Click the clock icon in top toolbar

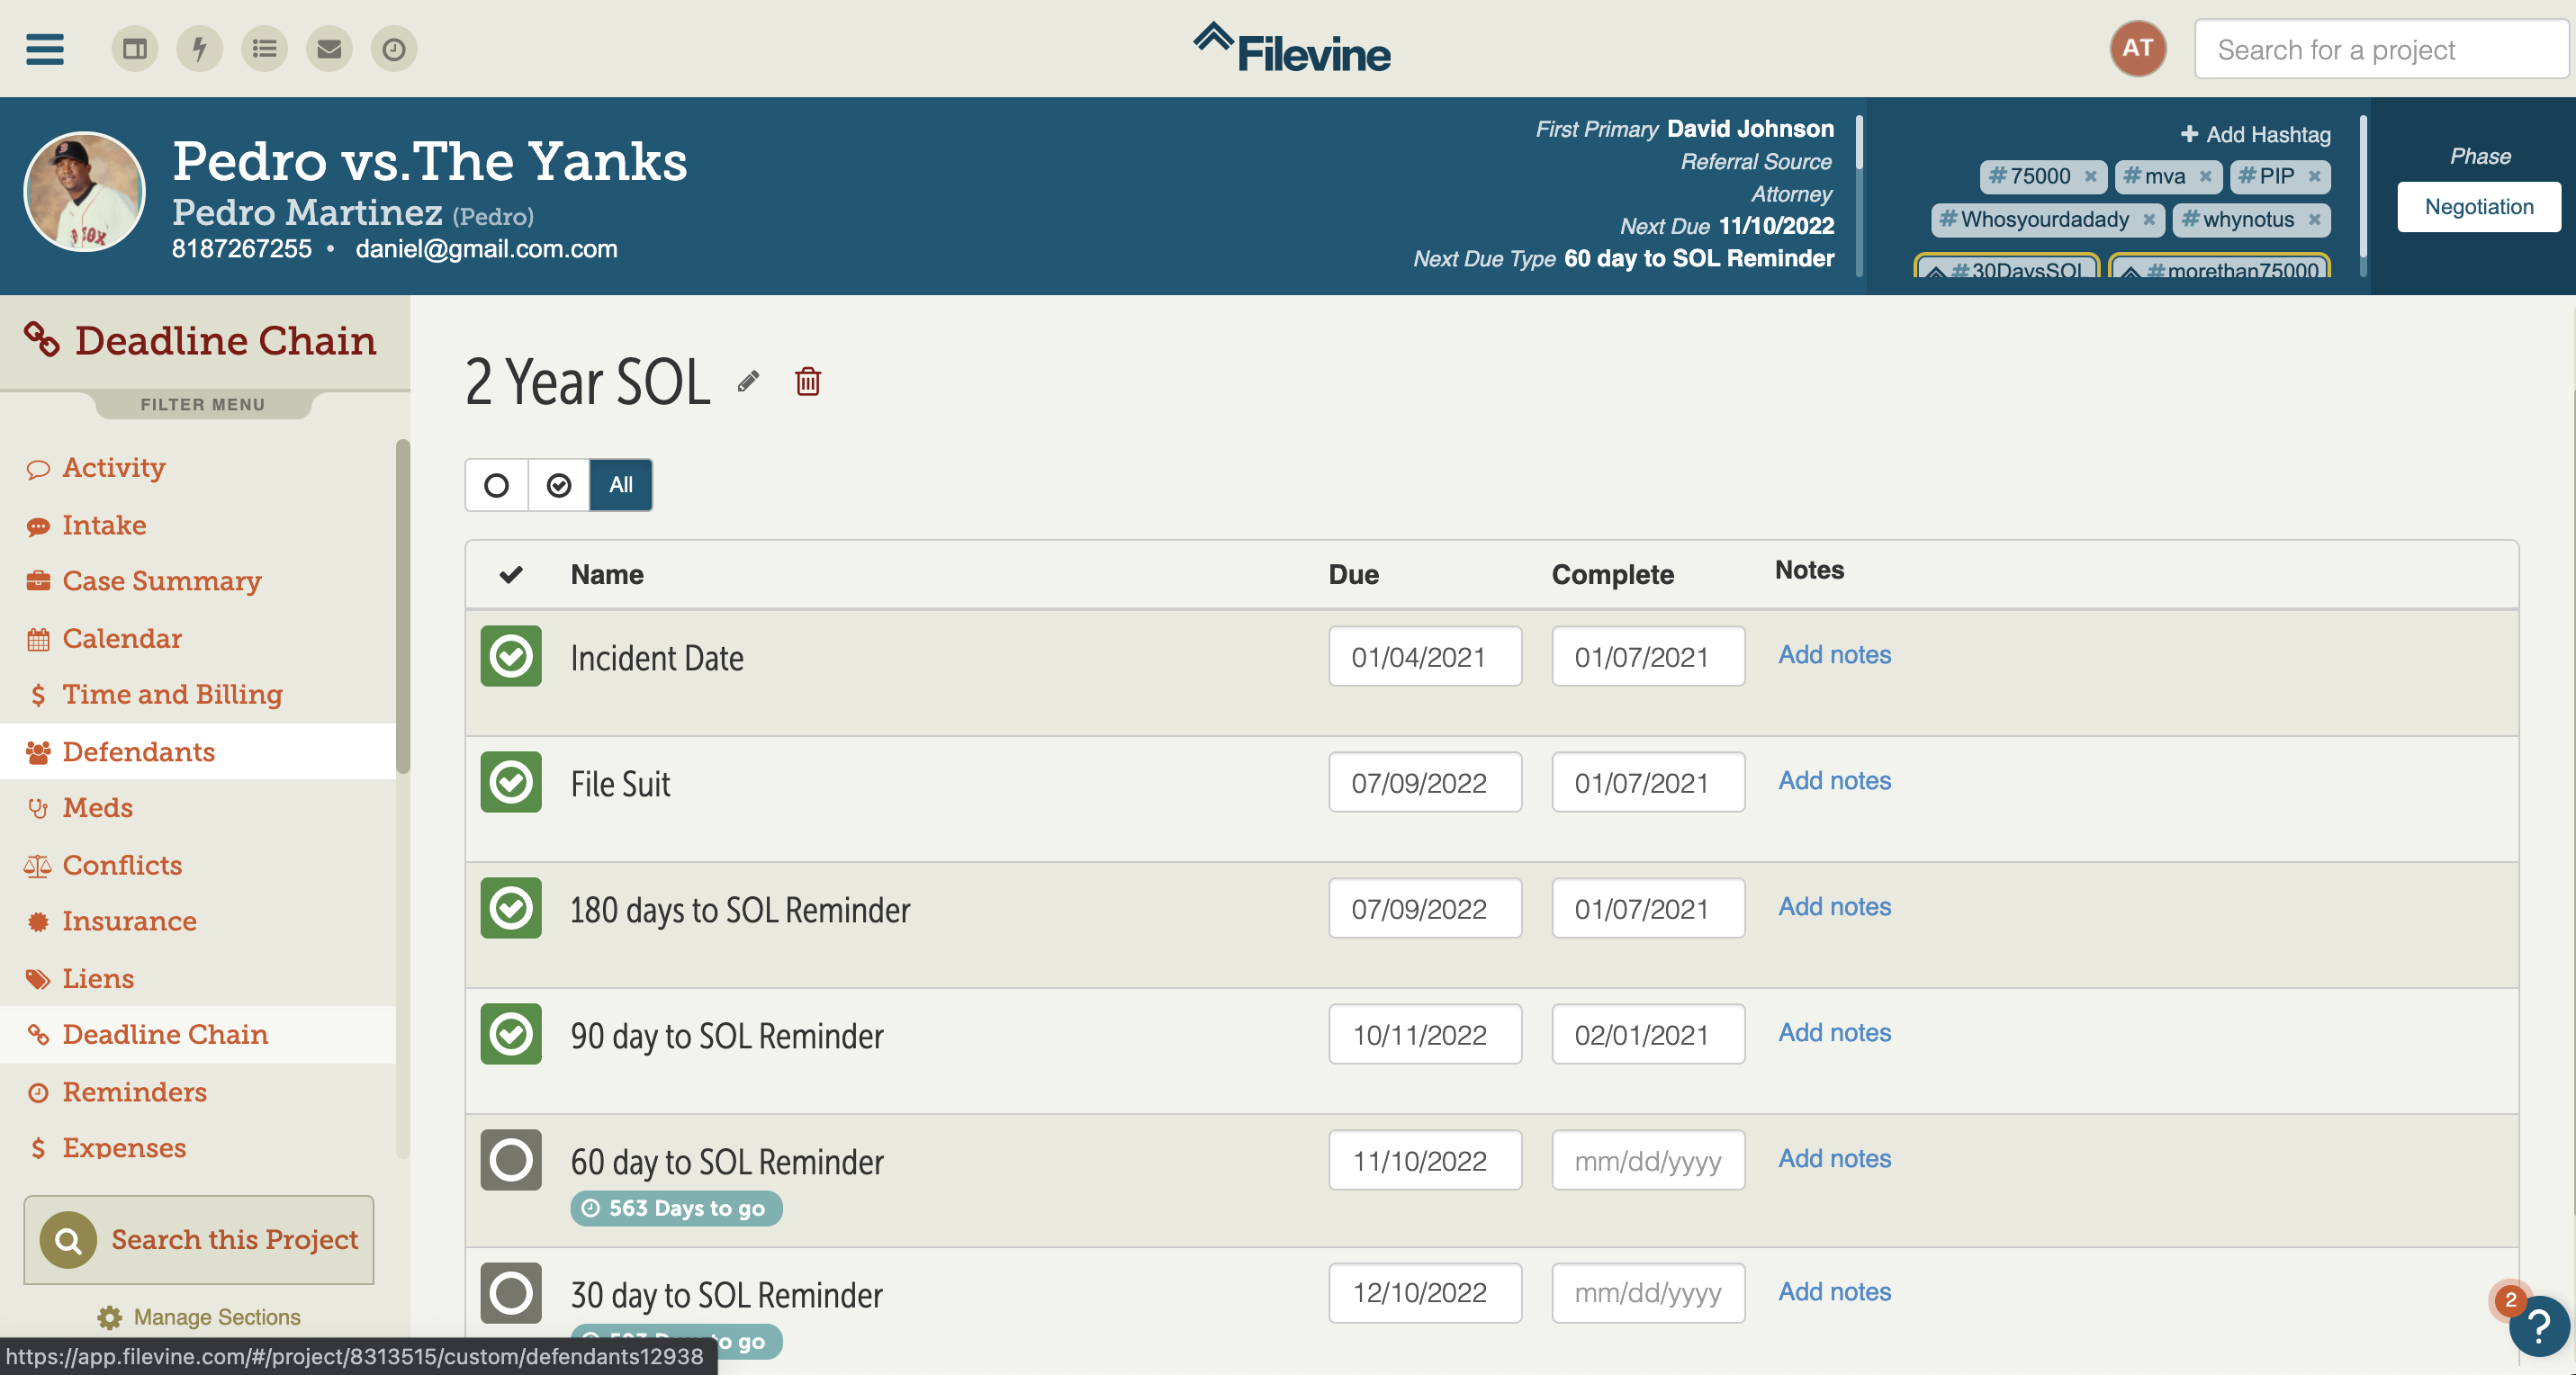(x=394, y=49)
